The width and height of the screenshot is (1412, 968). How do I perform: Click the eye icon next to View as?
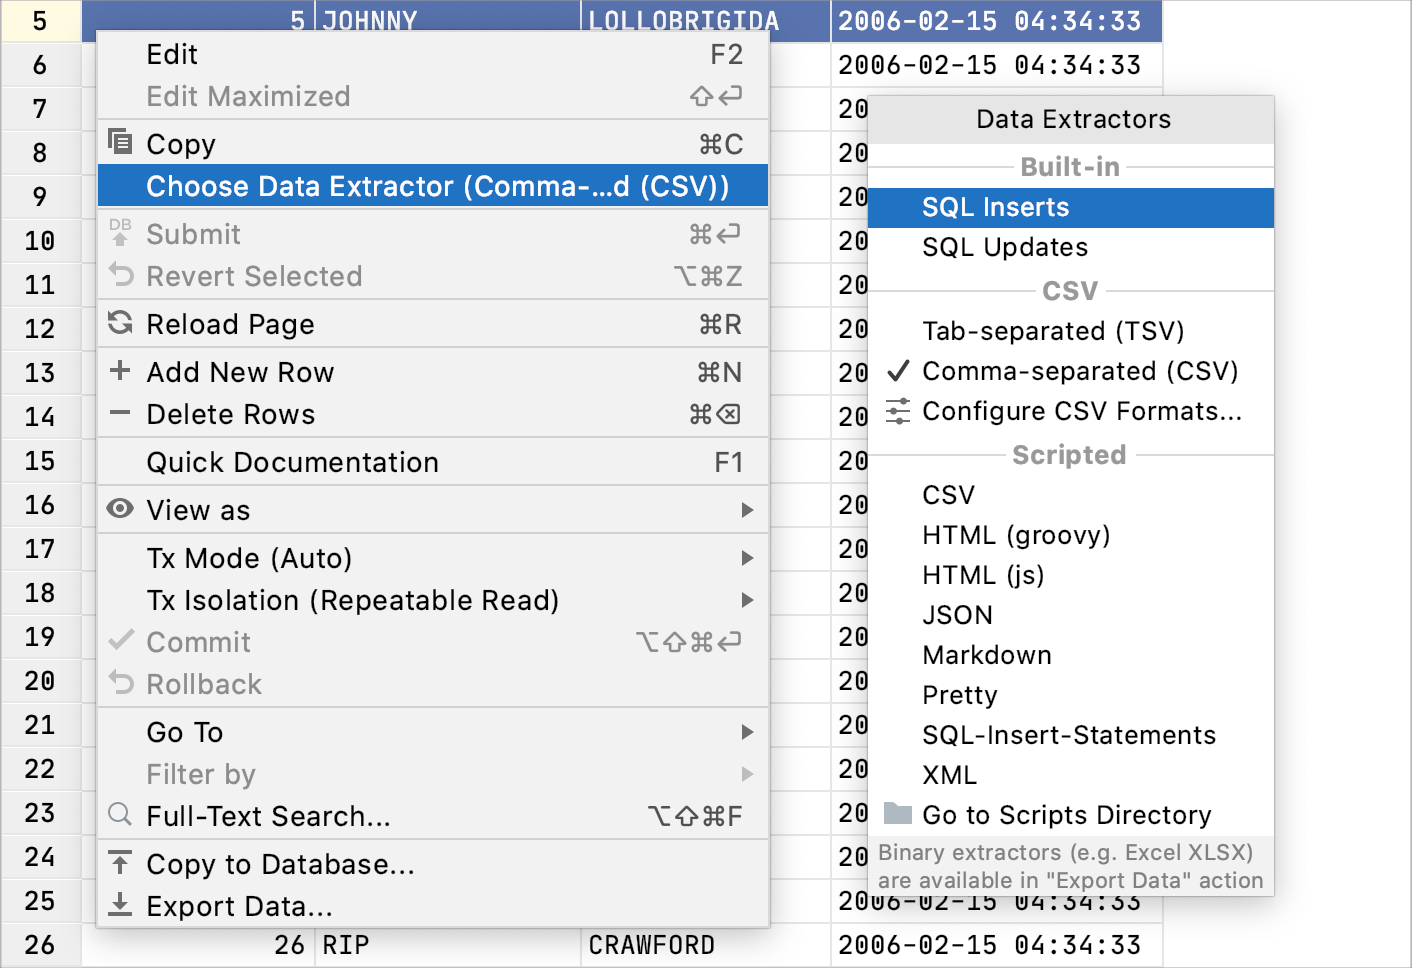coord(119,509)
